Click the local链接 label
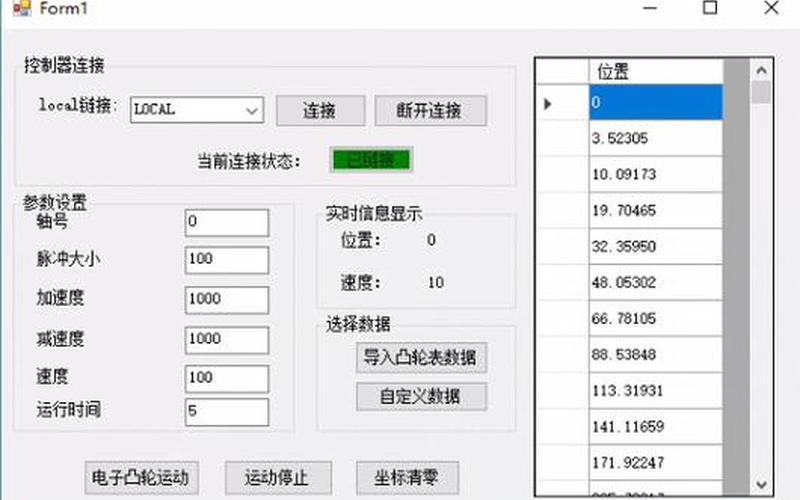The image size is (800, 500). pos(79,105)
